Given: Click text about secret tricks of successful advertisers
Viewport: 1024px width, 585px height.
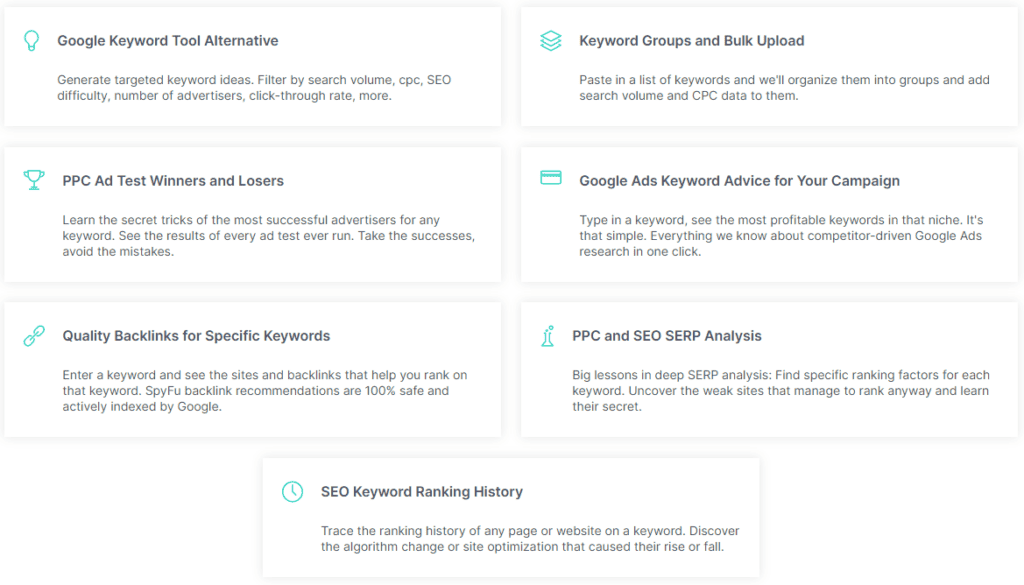Looking at the screenshot, I should [268, 236].
